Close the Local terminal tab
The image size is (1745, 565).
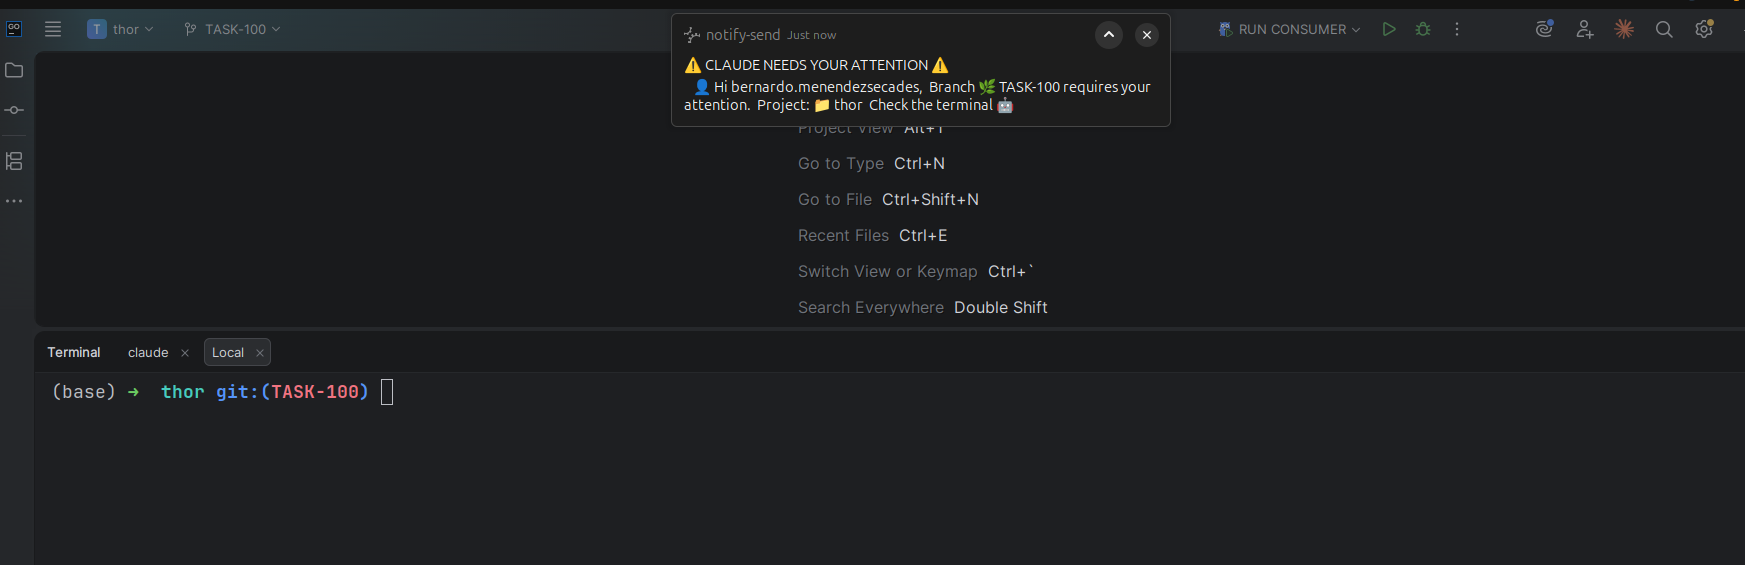pyautogui.click(x=260, y=353)
